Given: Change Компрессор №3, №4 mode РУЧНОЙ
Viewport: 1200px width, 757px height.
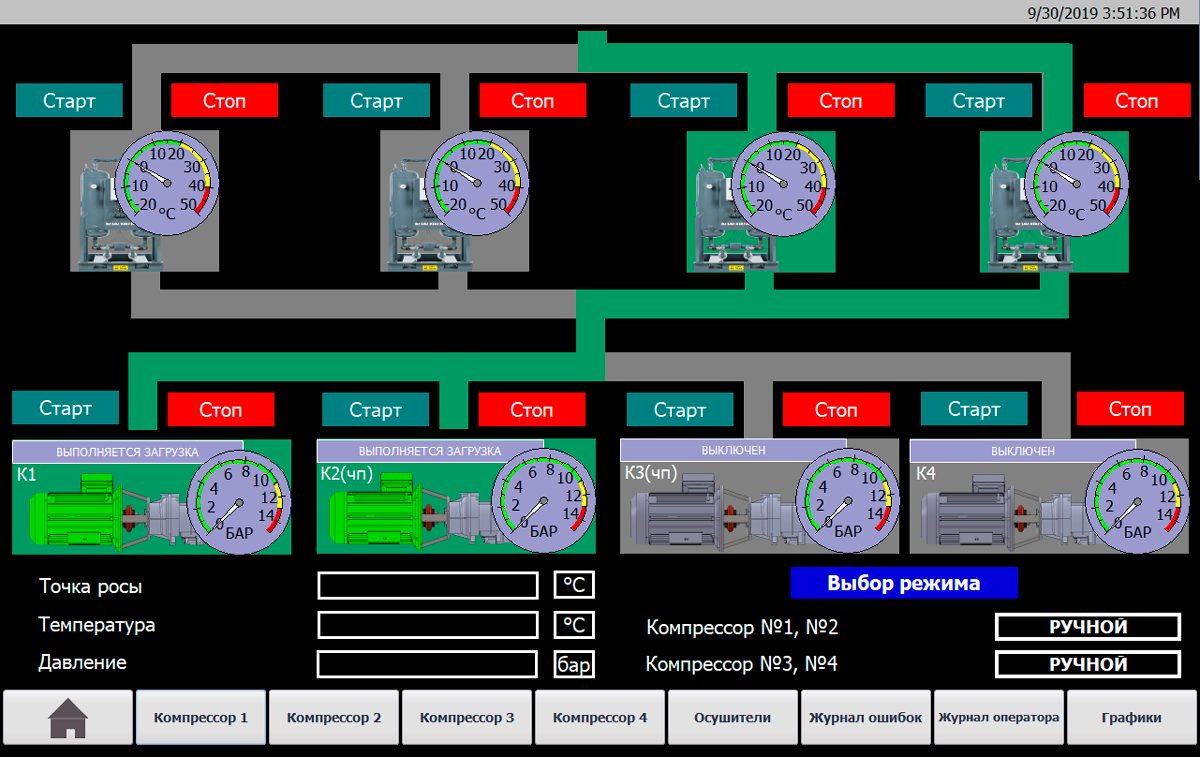Looking at the screenshot, I should [x=1088, y=664].
